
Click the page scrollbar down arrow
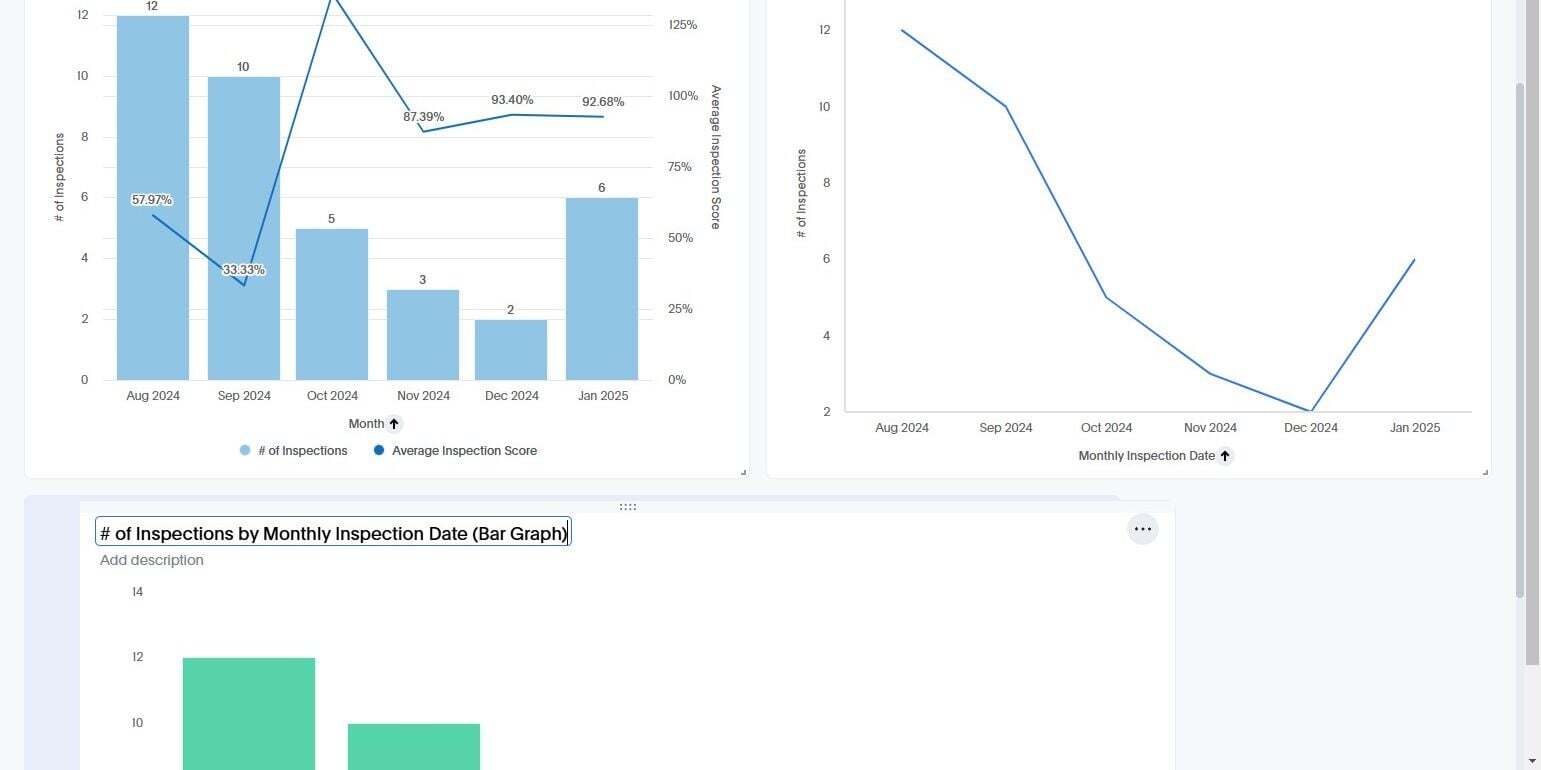[x=1533, y=761]
